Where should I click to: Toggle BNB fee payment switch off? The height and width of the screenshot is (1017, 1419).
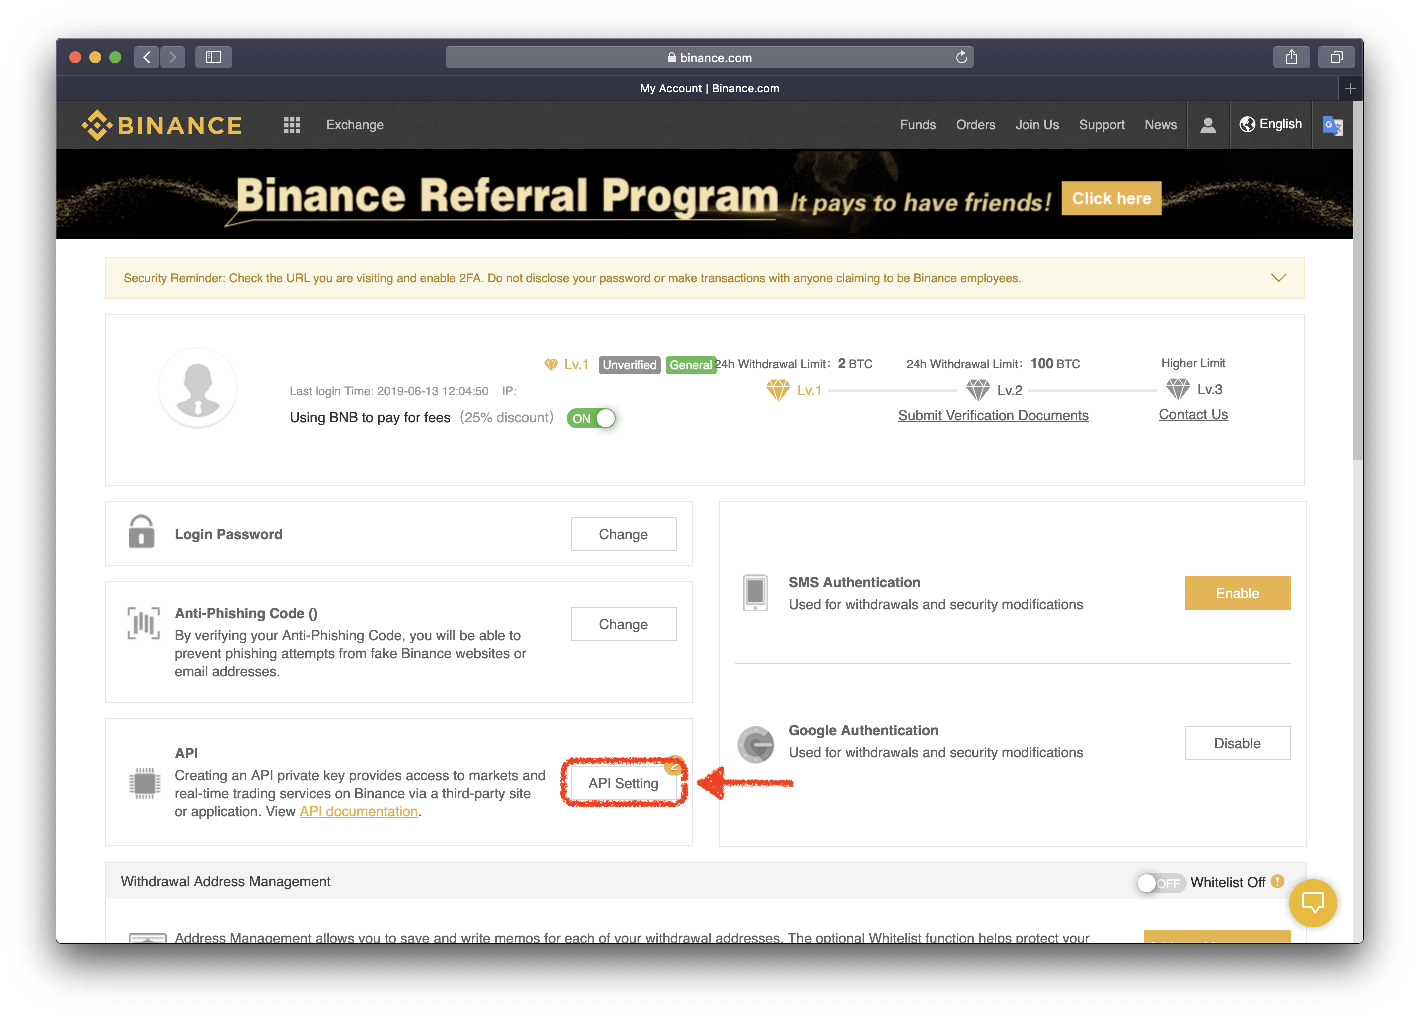coord(591,419)
